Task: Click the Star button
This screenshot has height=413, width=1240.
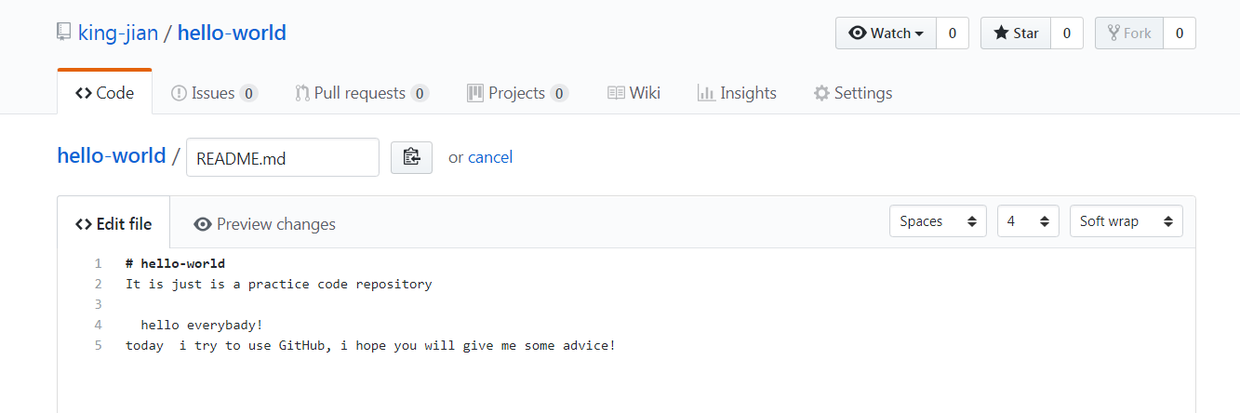Action: [x=1016, y=33]
